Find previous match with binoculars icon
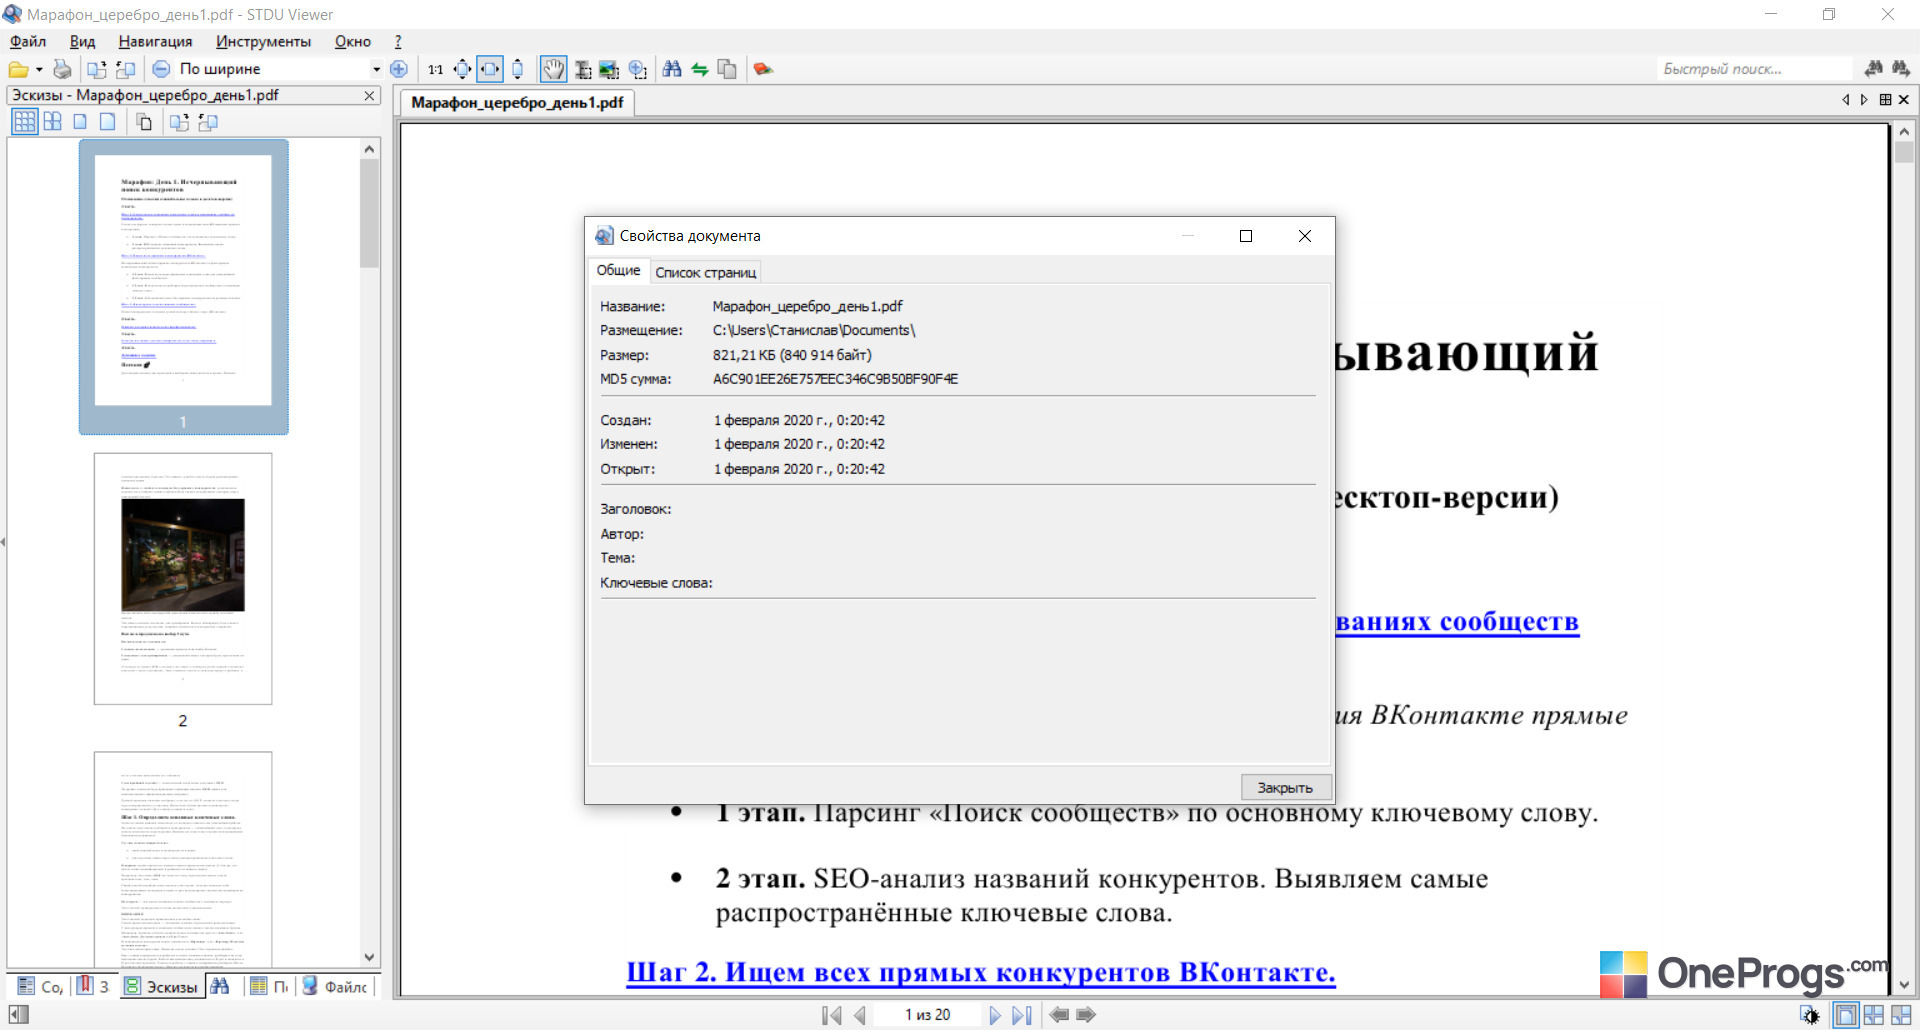Viewport: 1920px width, 1030px height. [x=1873, y=69]
